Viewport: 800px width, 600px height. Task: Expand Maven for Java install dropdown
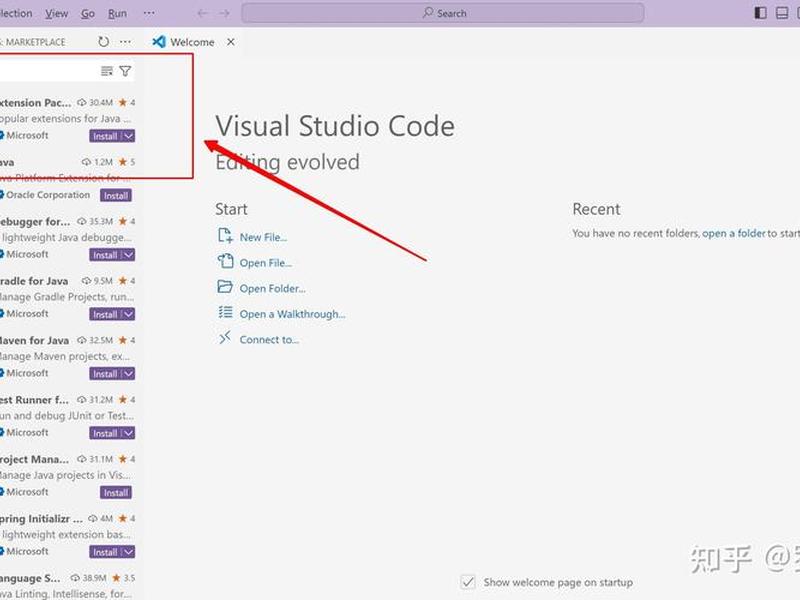(129, 373)
